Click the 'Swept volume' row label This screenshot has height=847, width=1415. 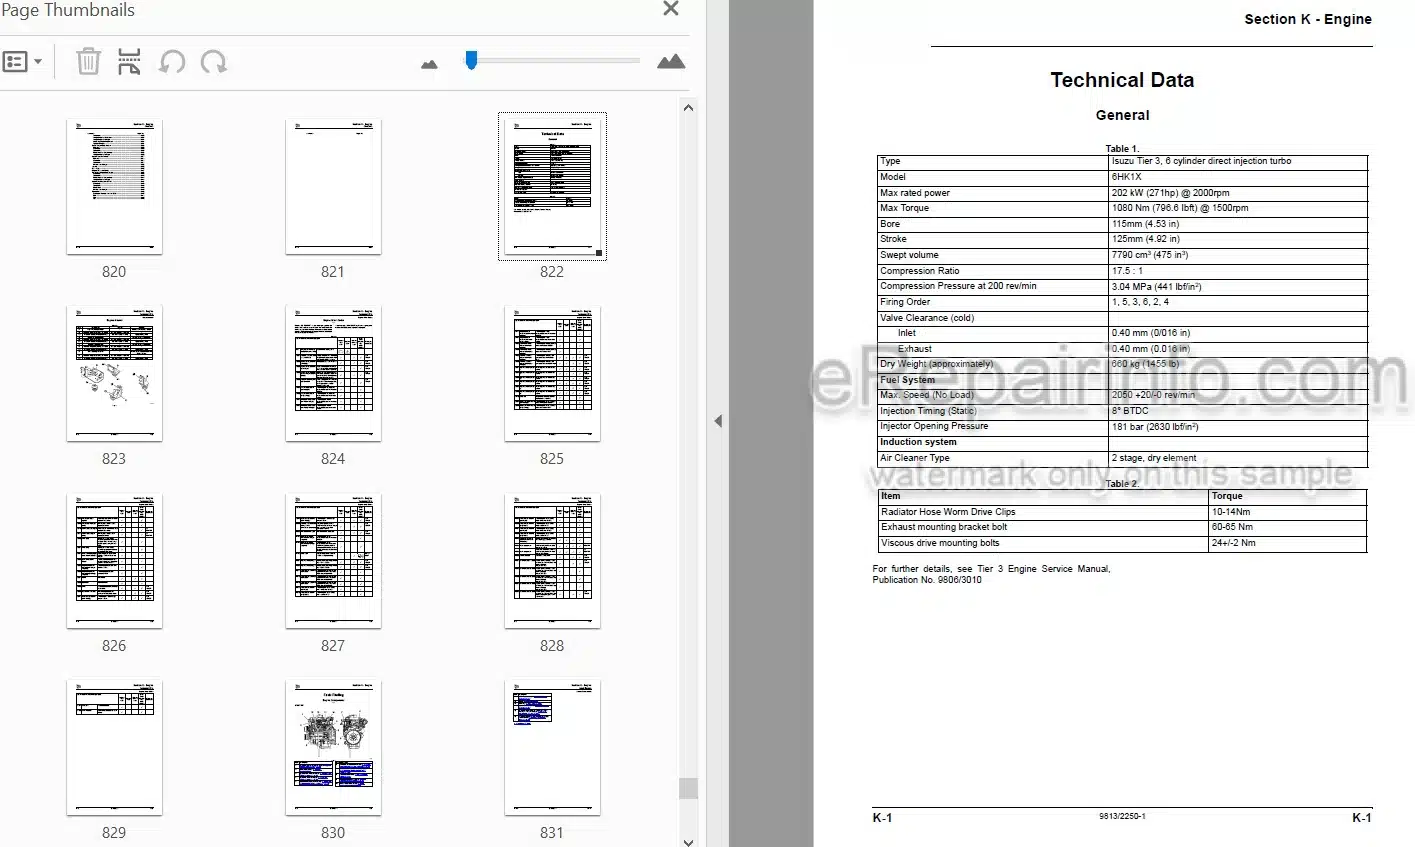(909, 255)
